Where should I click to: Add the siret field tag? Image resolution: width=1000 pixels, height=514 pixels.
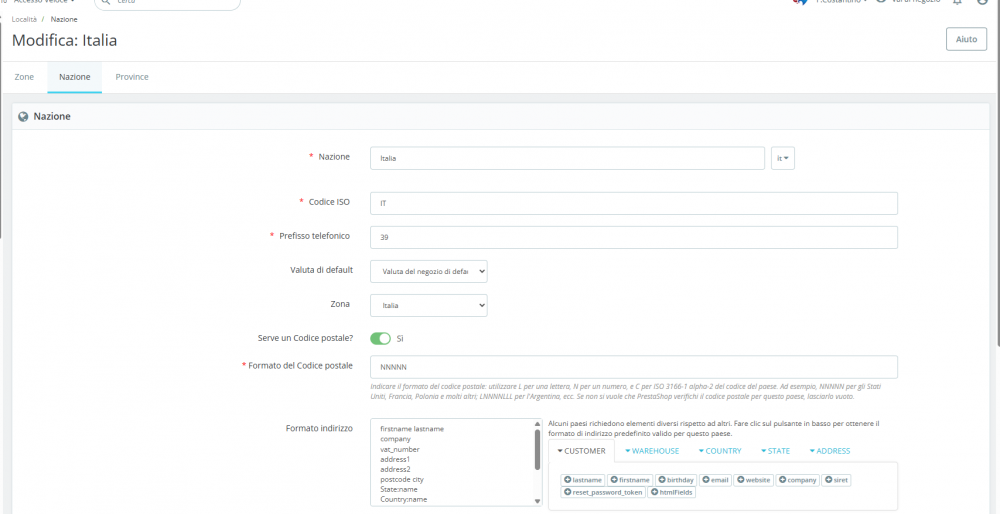[836, 480]
